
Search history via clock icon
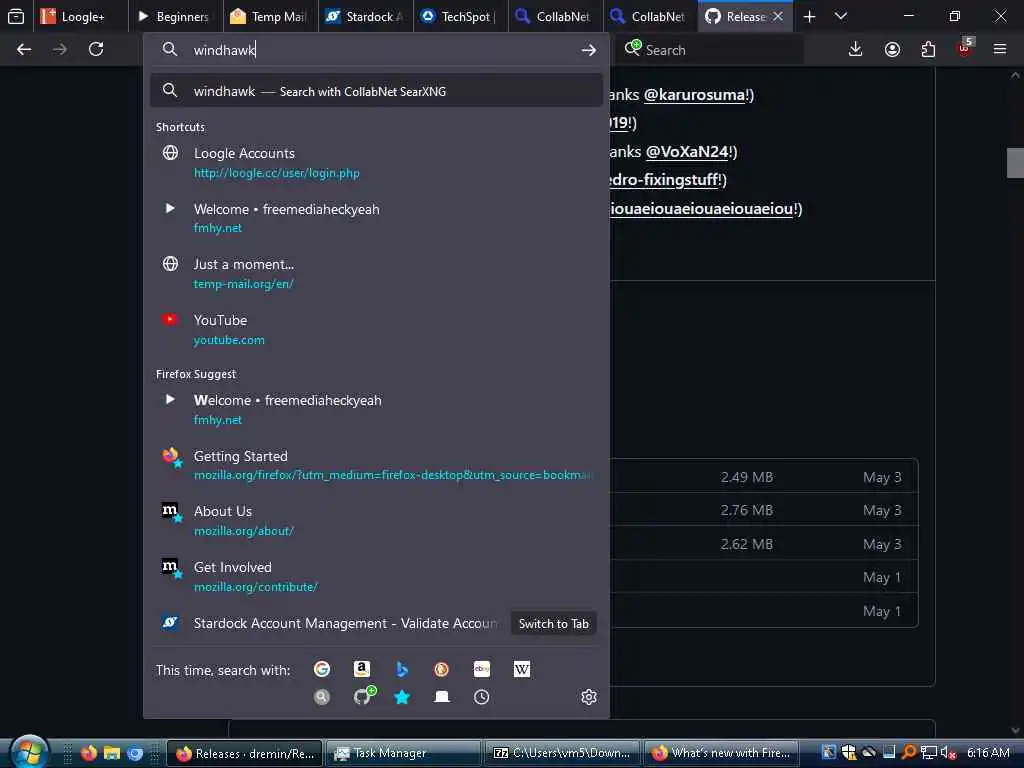pos(482,697)
